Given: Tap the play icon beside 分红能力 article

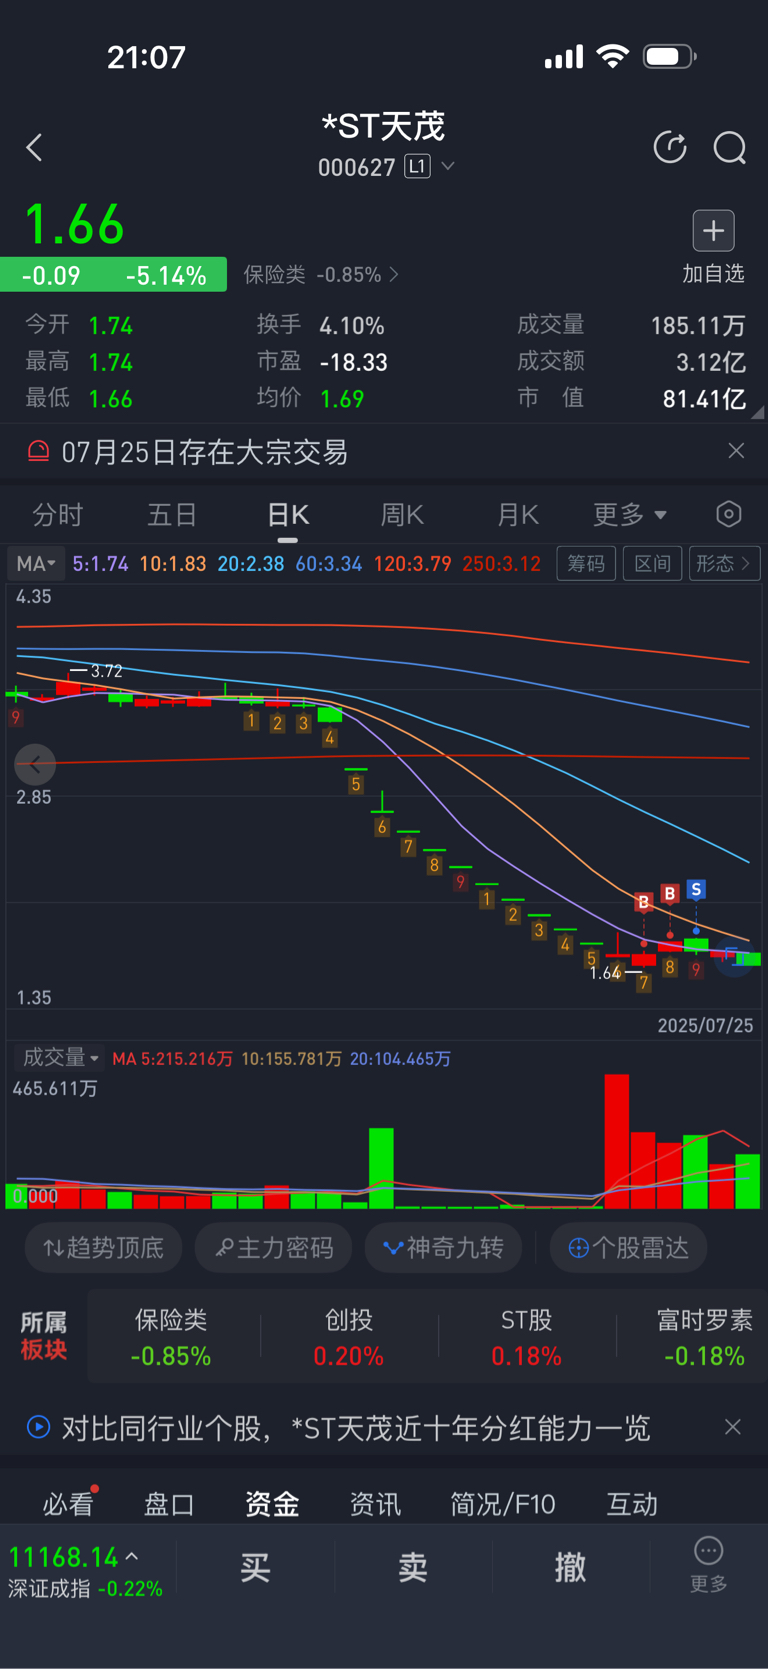Looking at the screenshot, I should tap(38, 1427).
